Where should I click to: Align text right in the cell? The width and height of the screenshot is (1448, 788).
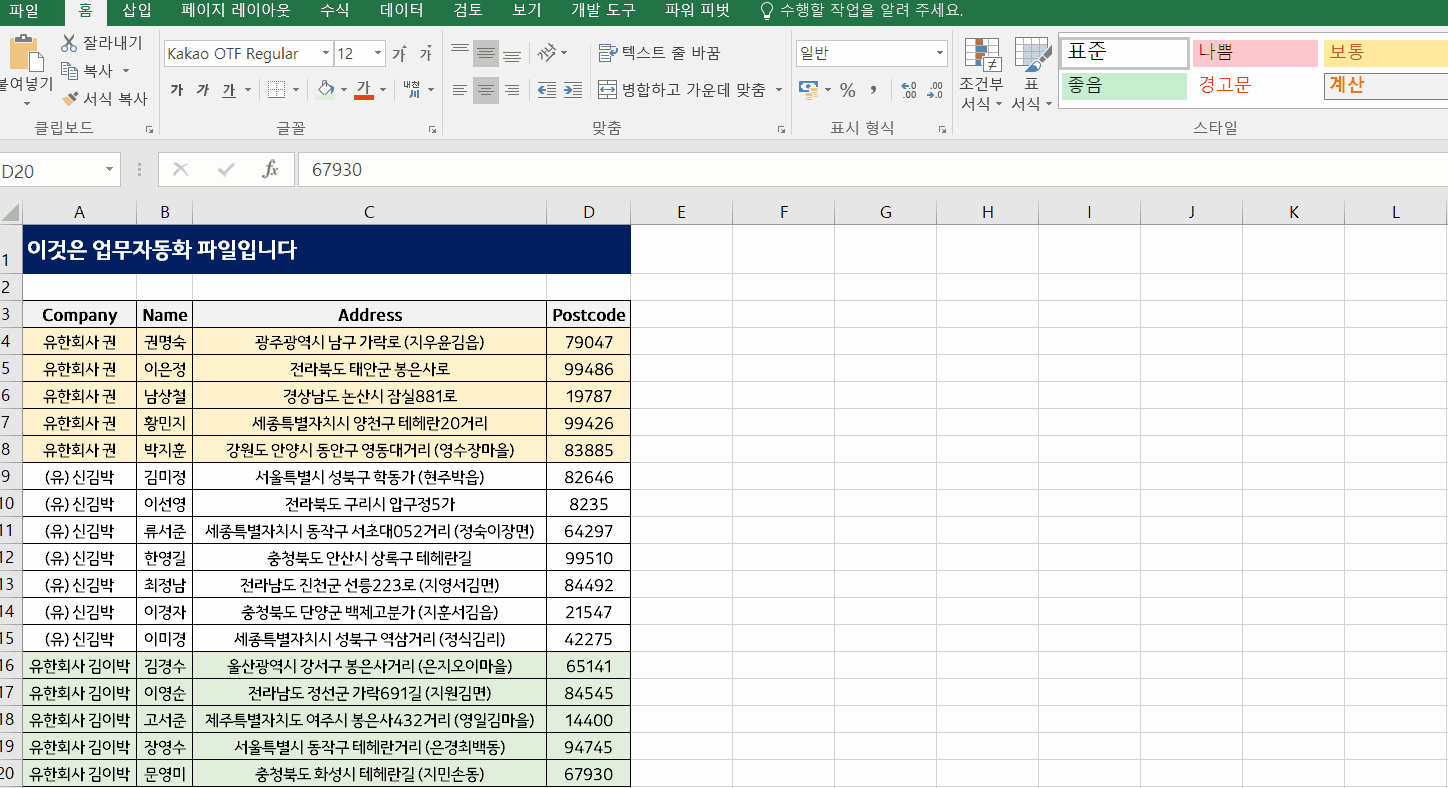point(512,90)
